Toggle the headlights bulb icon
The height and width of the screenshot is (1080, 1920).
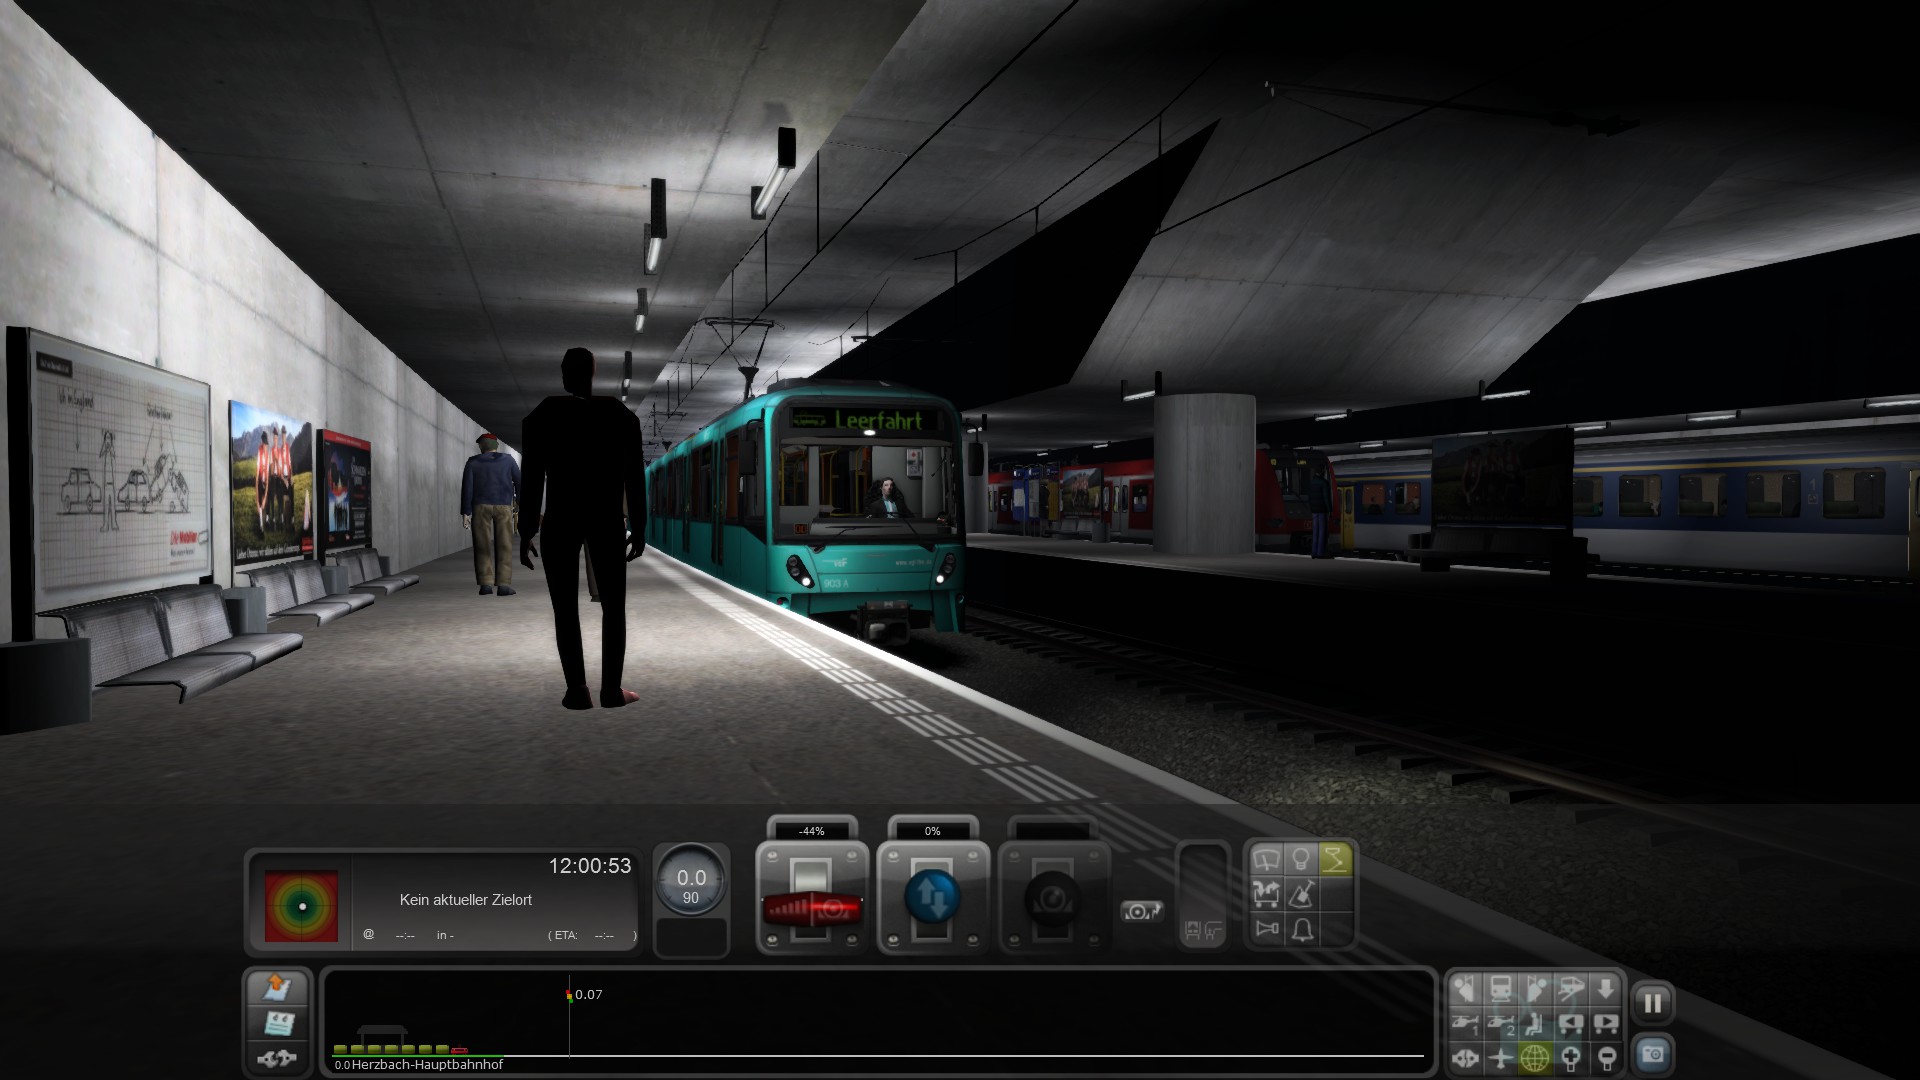click(1301, 860)
